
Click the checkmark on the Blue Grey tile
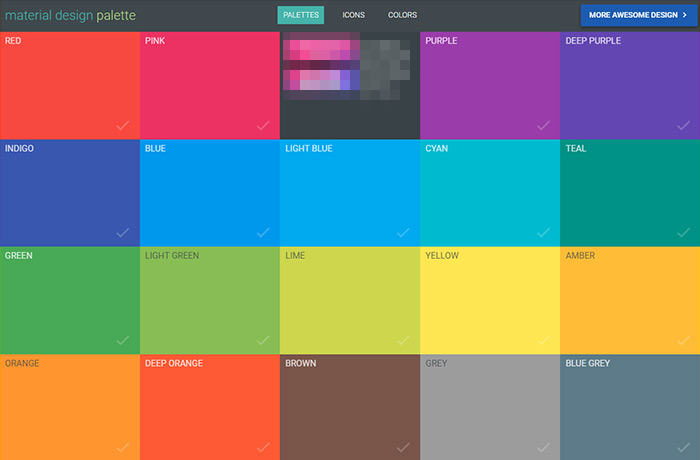click(683, 447)
